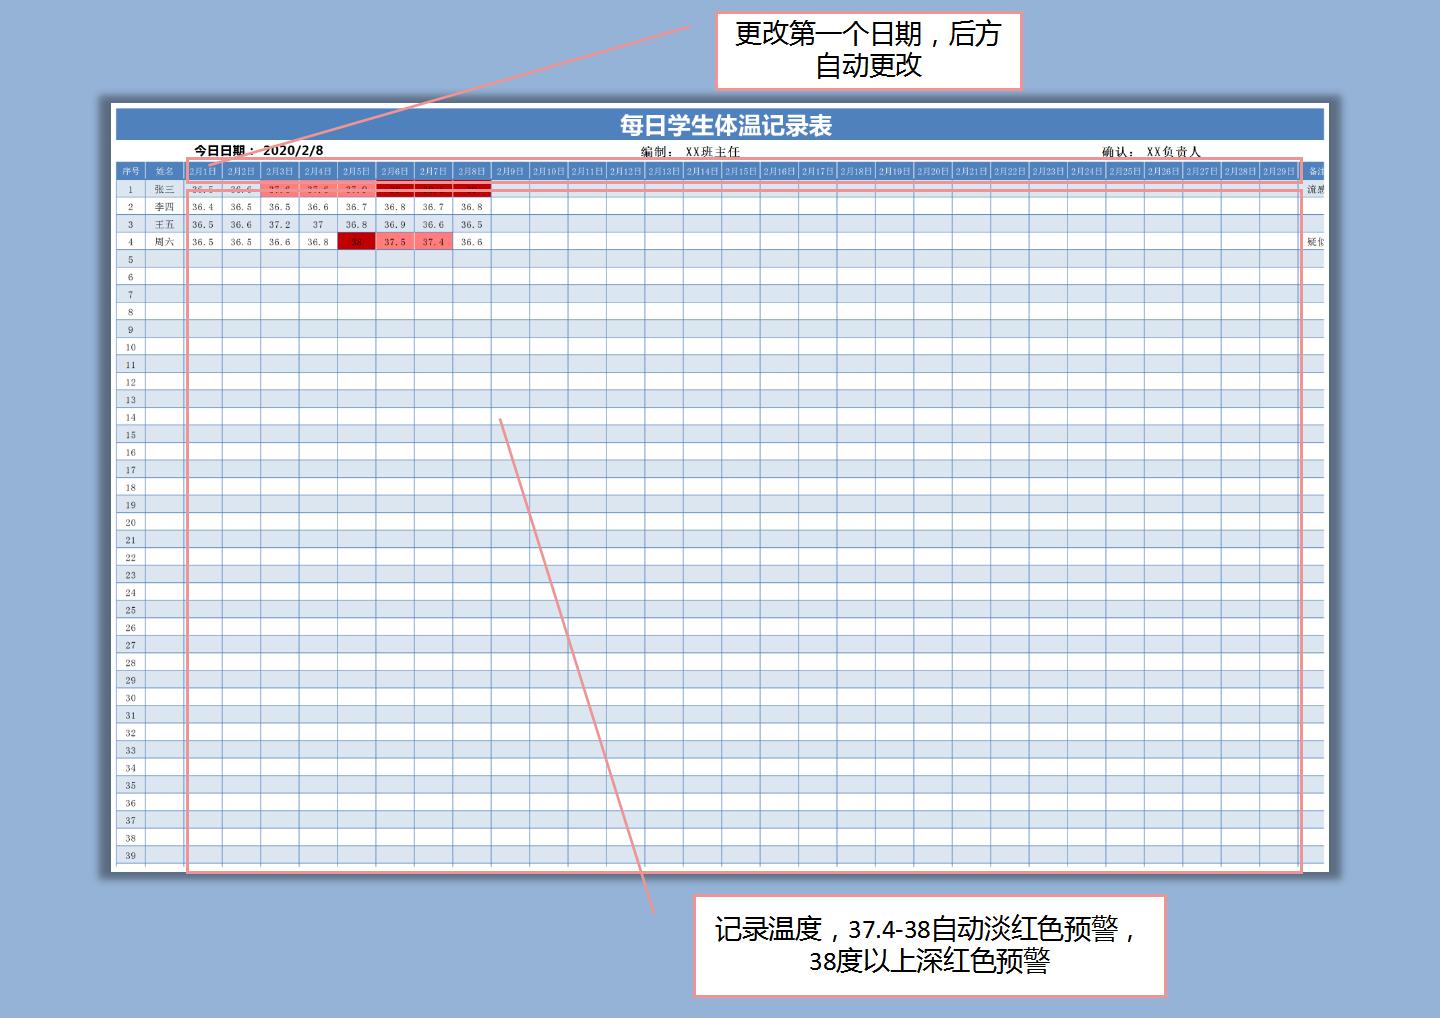This screenshot has height=1018, width=1440.
Task: Click the 确认 XX负责人 label
Action: 1151,152
